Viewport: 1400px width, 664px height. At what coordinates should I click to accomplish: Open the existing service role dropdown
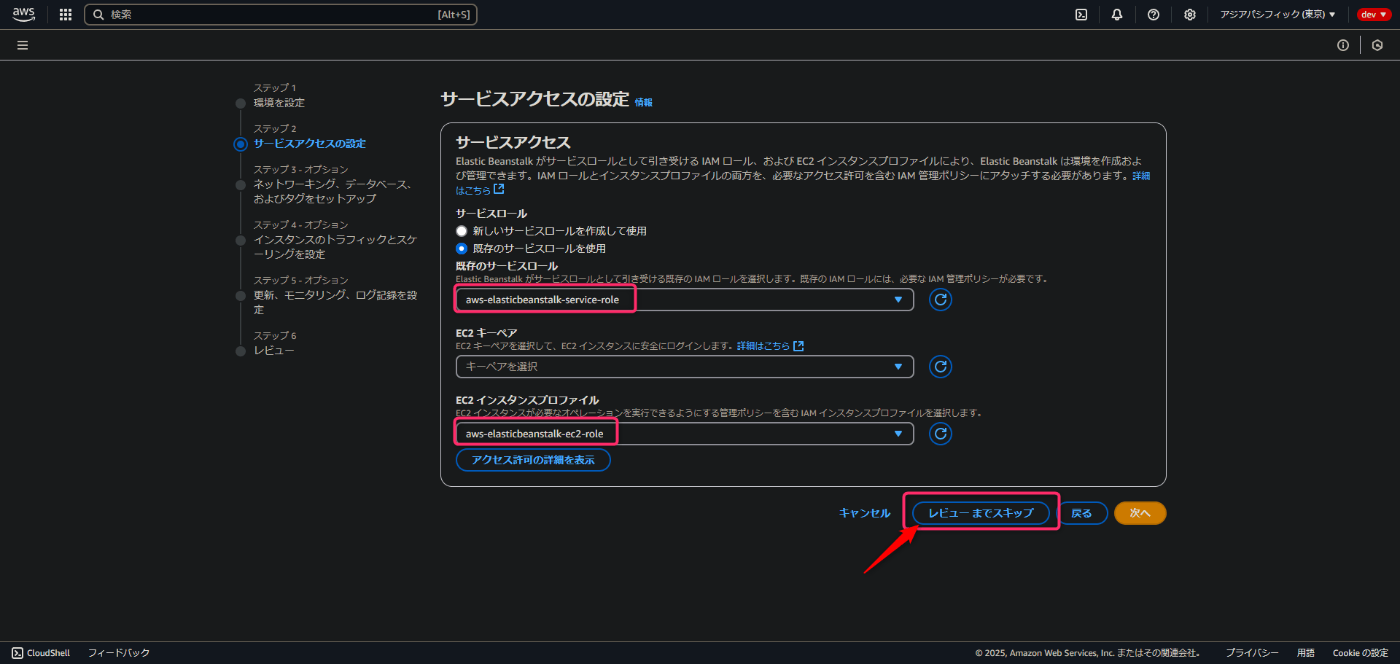(x=685, y=299)
